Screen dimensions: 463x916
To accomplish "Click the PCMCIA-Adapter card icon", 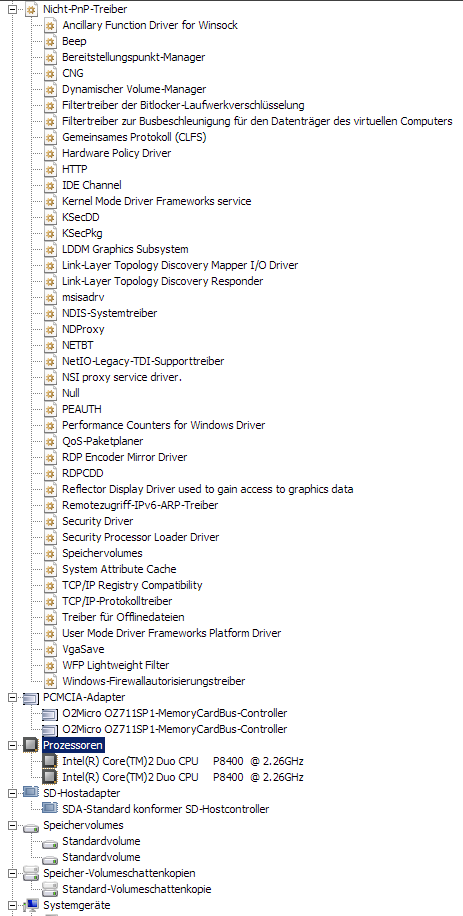I will coord(31,698).
